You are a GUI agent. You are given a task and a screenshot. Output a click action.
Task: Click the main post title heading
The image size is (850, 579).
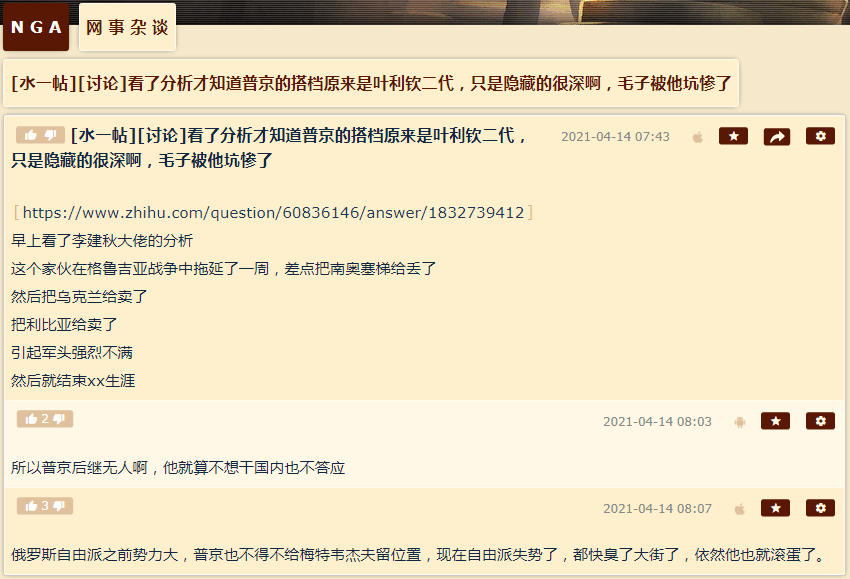coord(270,147)
